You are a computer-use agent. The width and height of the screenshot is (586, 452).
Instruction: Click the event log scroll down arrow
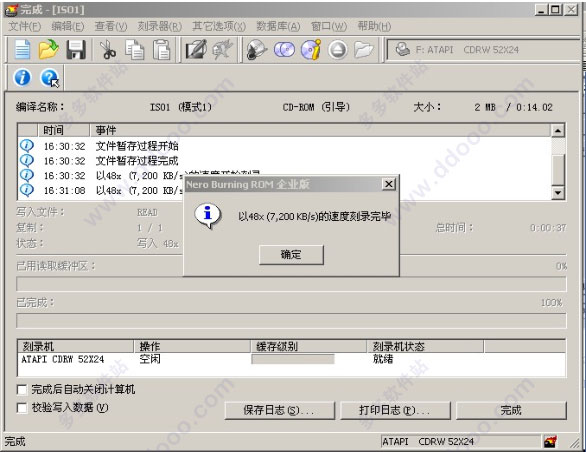(x=558, y=193)
